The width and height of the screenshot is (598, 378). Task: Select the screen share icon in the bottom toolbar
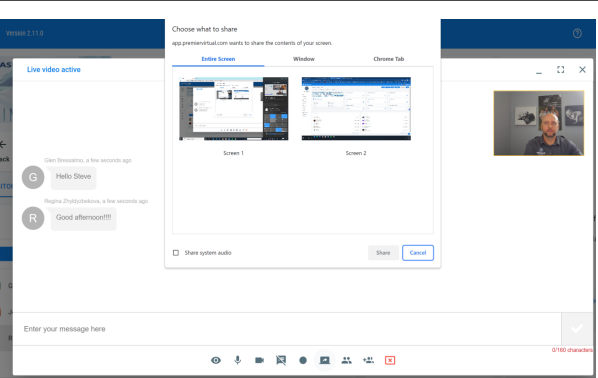[325, 360]
